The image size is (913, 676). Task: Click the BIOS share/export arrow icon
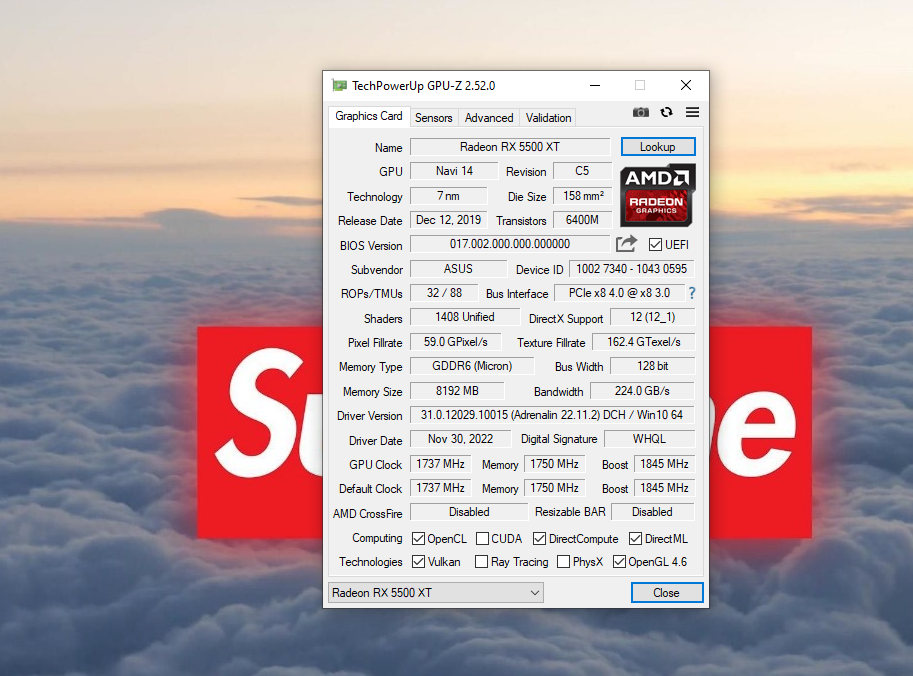coord(627,244)
